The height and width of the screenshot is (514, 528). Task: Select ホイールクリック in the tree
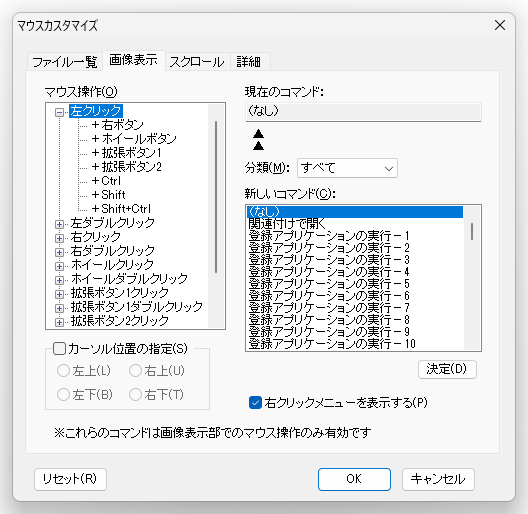(112, 265)
